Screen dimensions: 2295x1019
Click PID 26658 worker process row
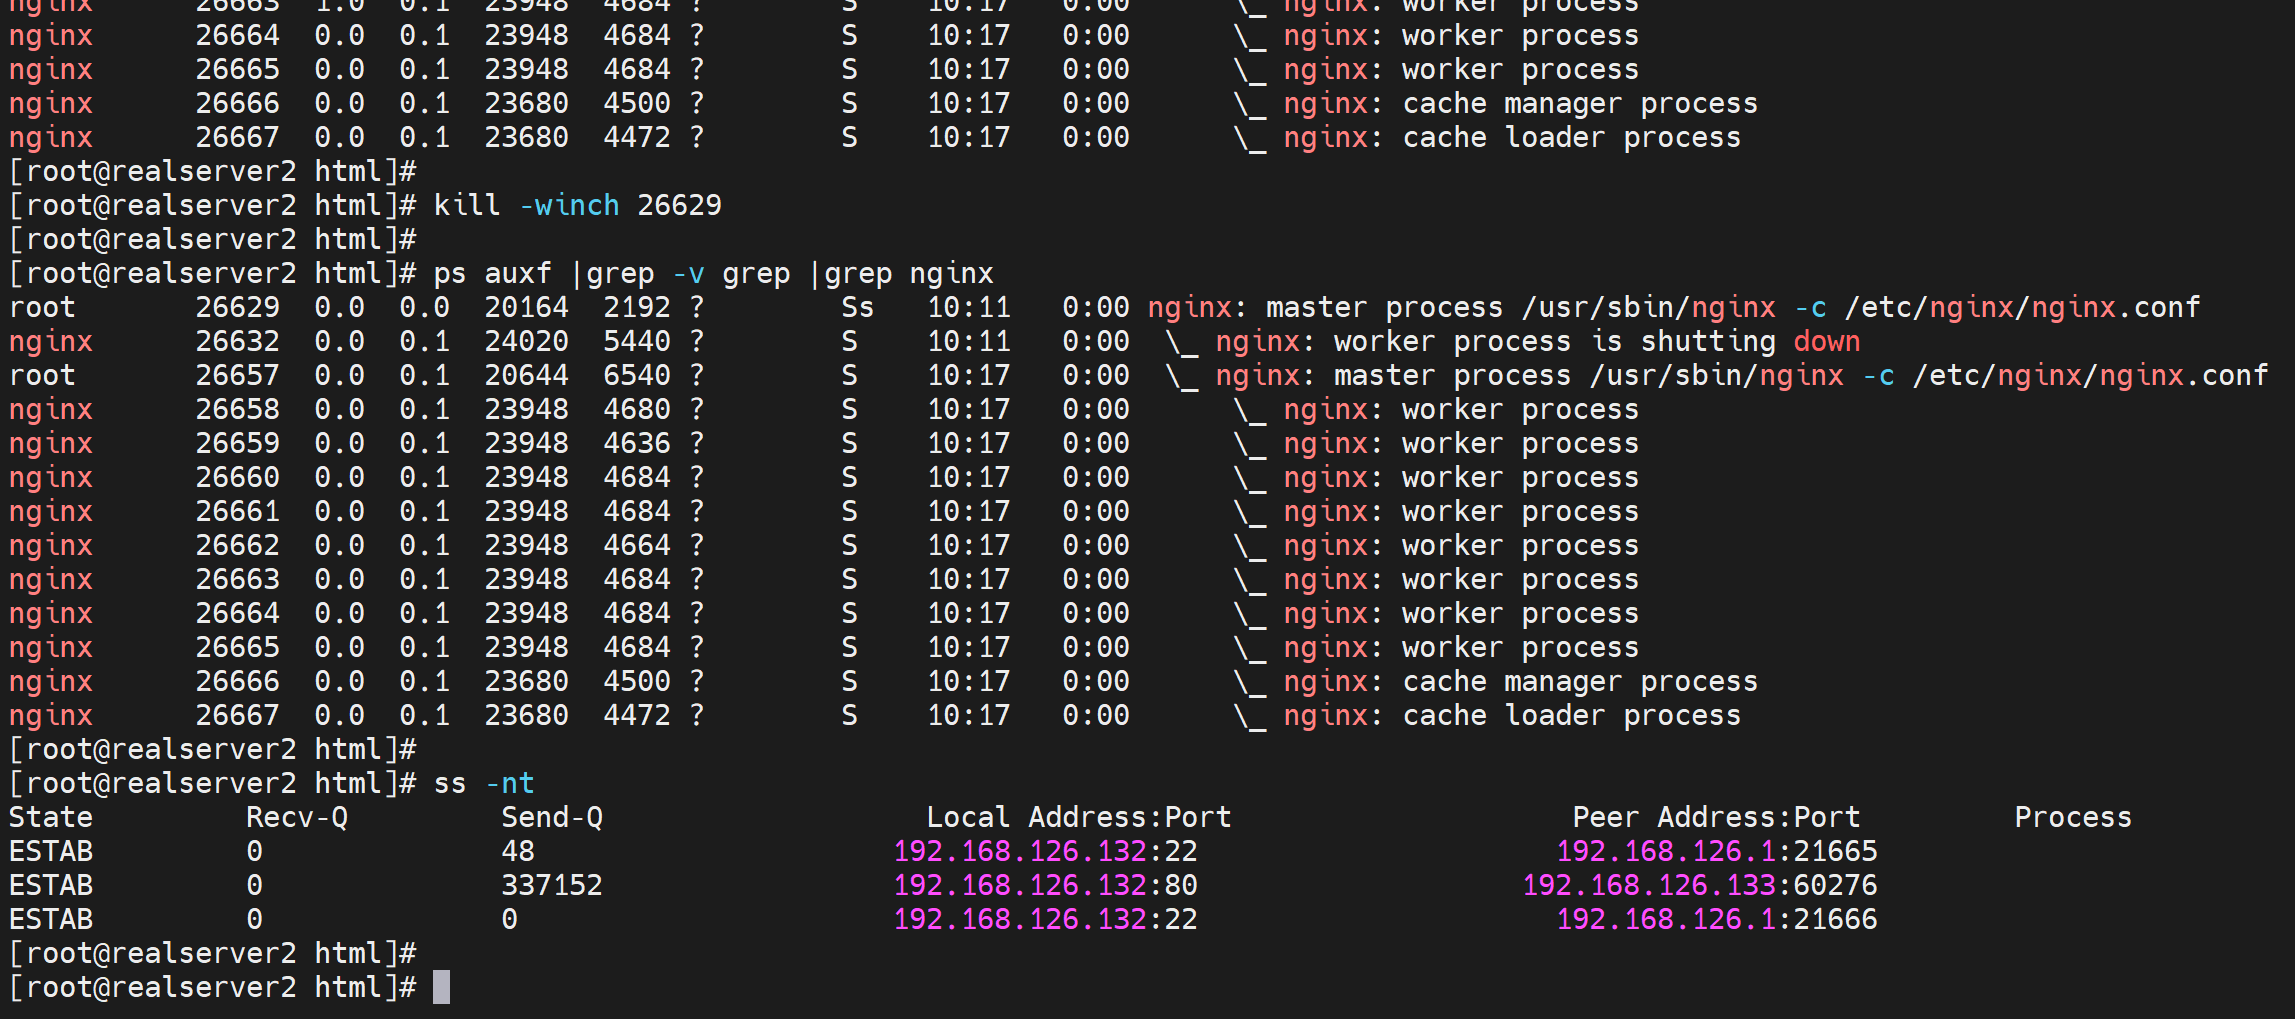click(238, 409)
